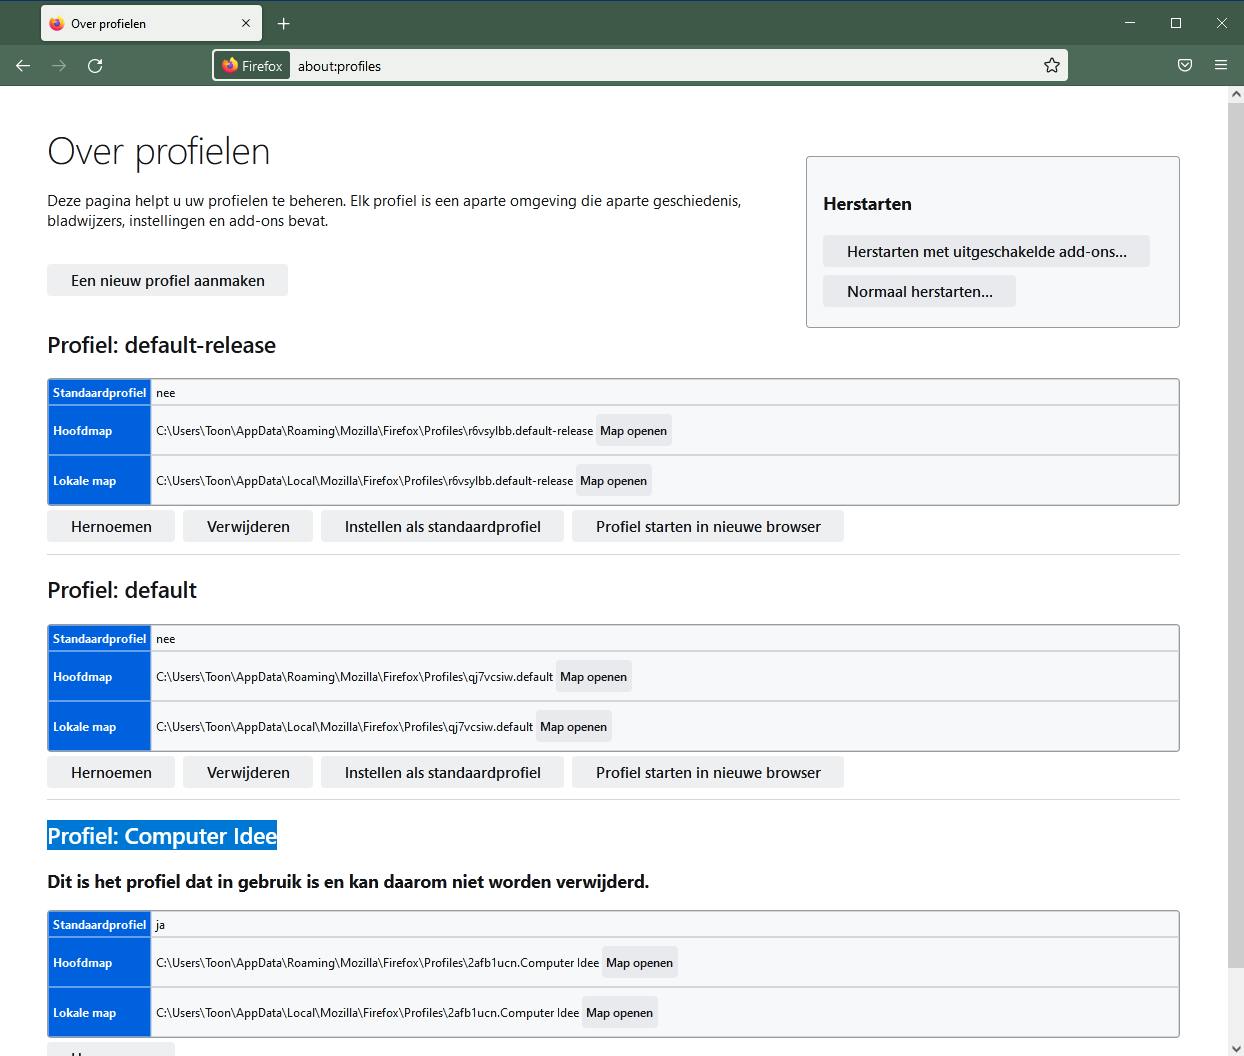The width and height of the screenshot is (1244, 1056).
Task: Click Een nieuw profiel aanmaken button
Action: pyautogui.click(x=167, y=280)
